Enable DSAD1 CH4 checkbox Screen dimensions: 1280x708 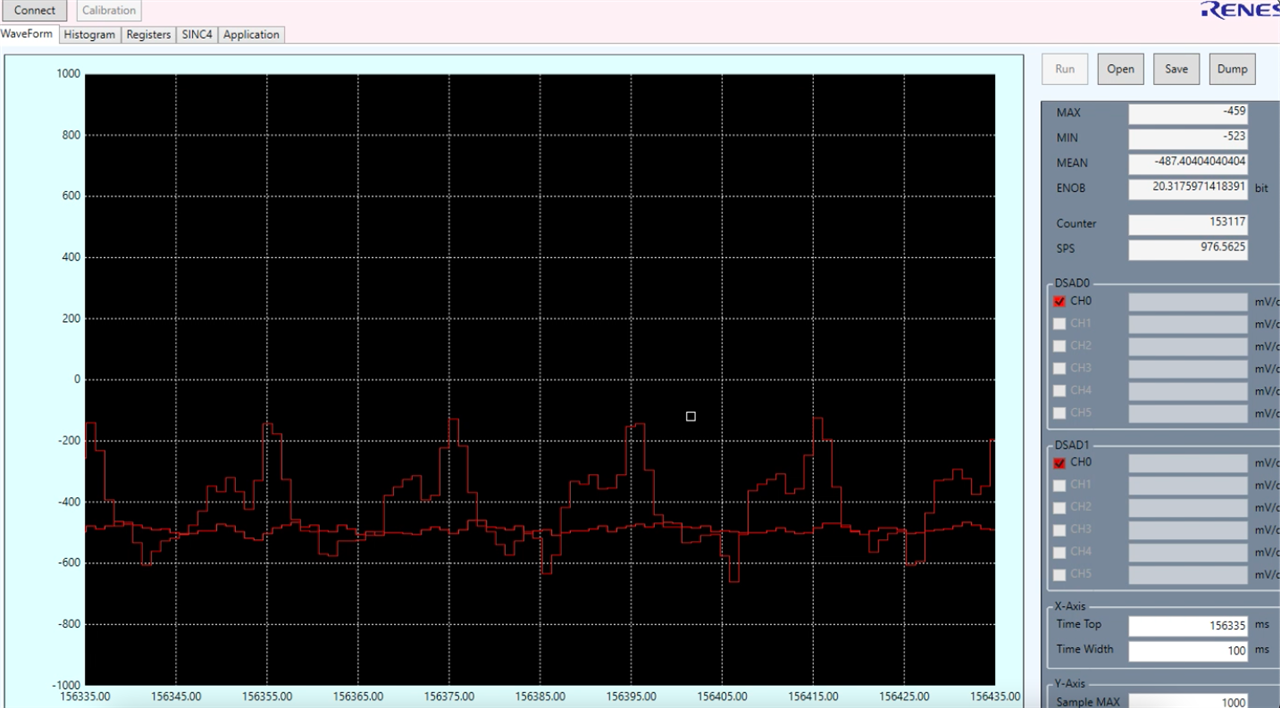[1059, 552]
